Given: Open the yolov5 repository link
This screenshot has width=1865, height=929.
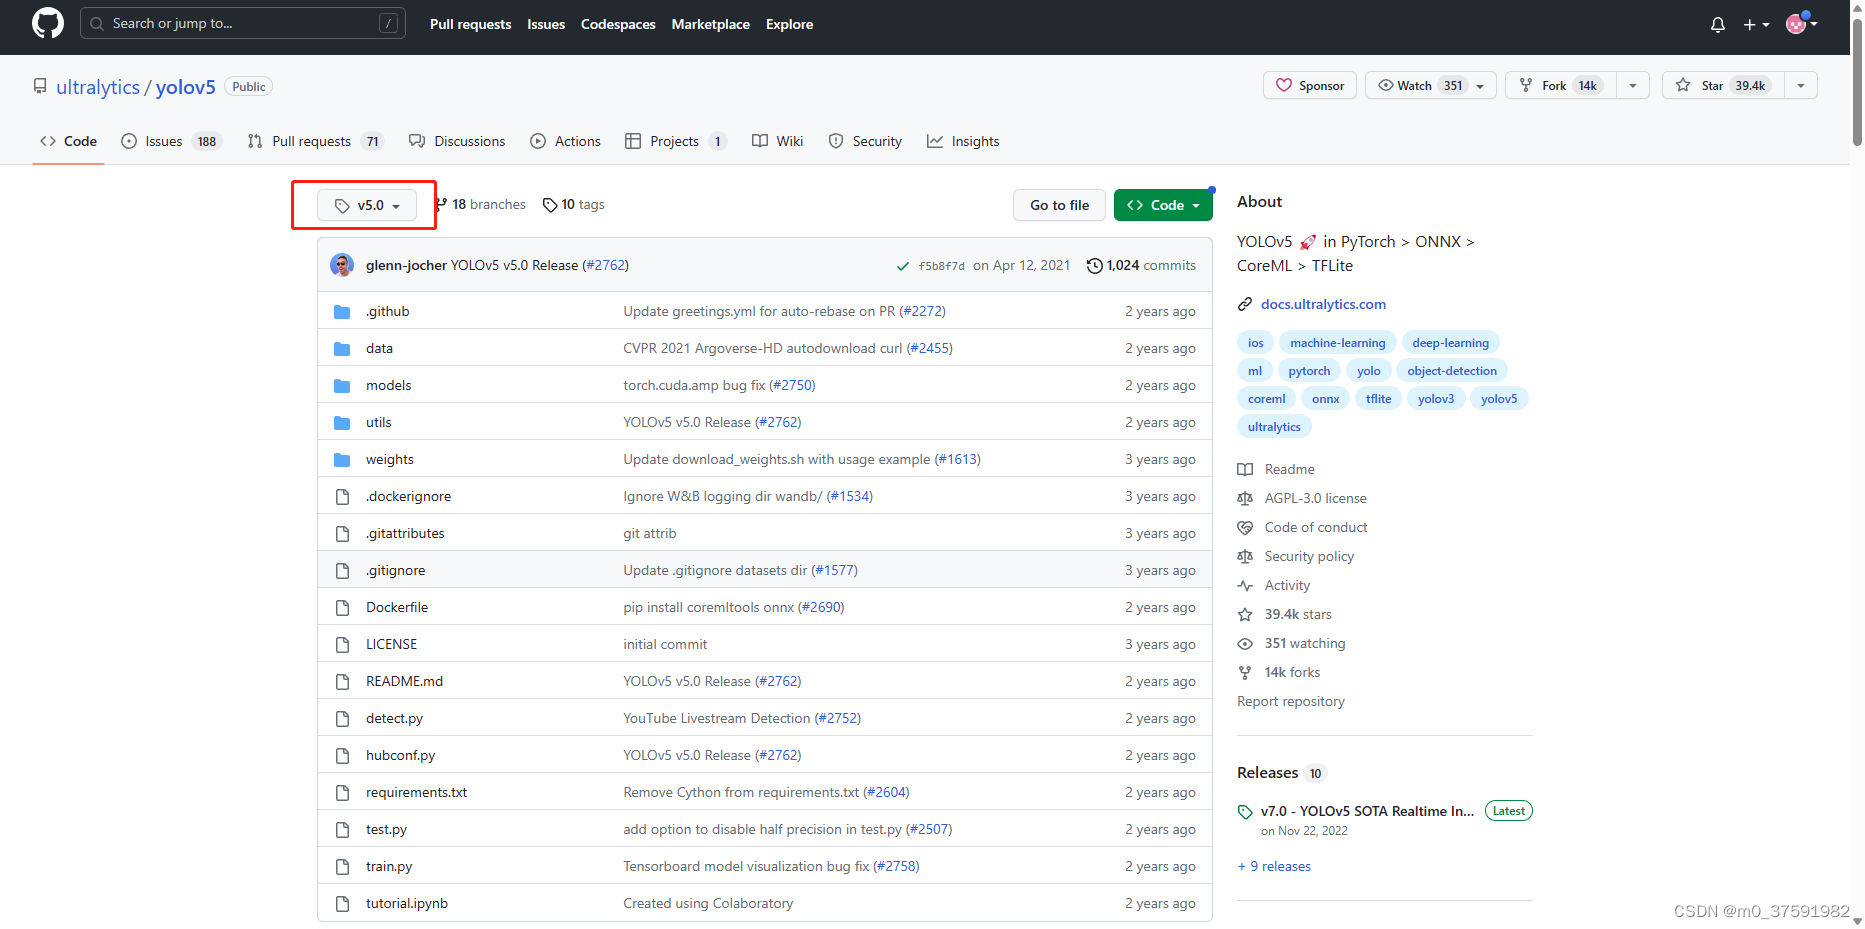Looking at the screenshot, I should point(185,87).
